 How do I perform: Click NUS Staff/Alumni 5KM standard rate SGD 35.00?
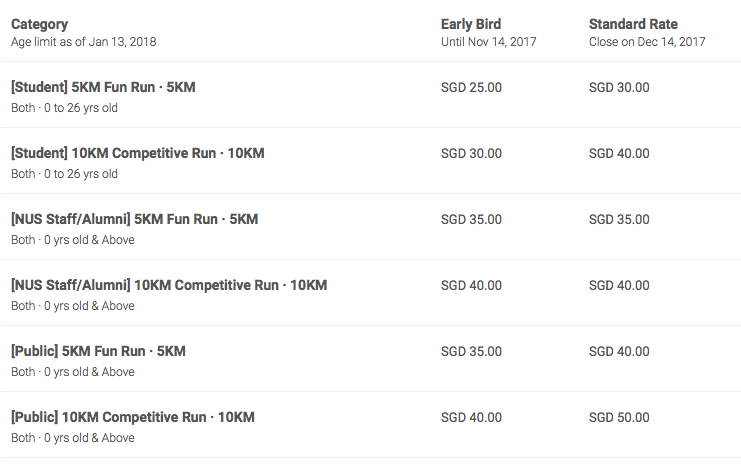coord(619,220)
